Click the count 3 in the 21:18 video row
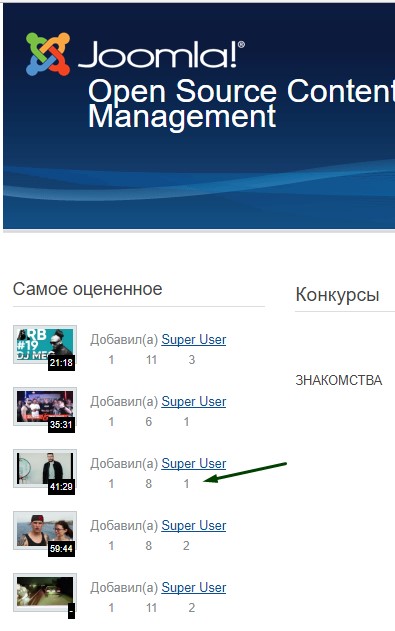 pos(192,360)
